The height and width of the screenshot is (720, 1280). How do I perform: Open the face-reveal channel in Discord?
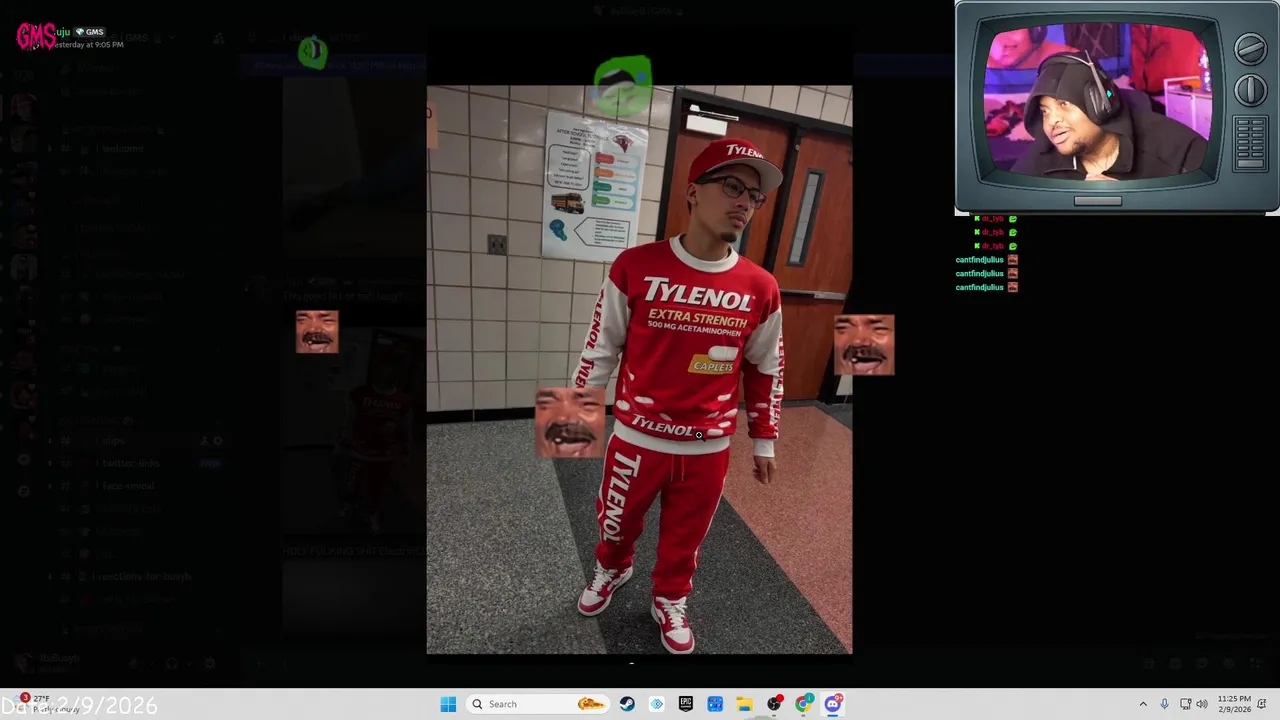128,486
